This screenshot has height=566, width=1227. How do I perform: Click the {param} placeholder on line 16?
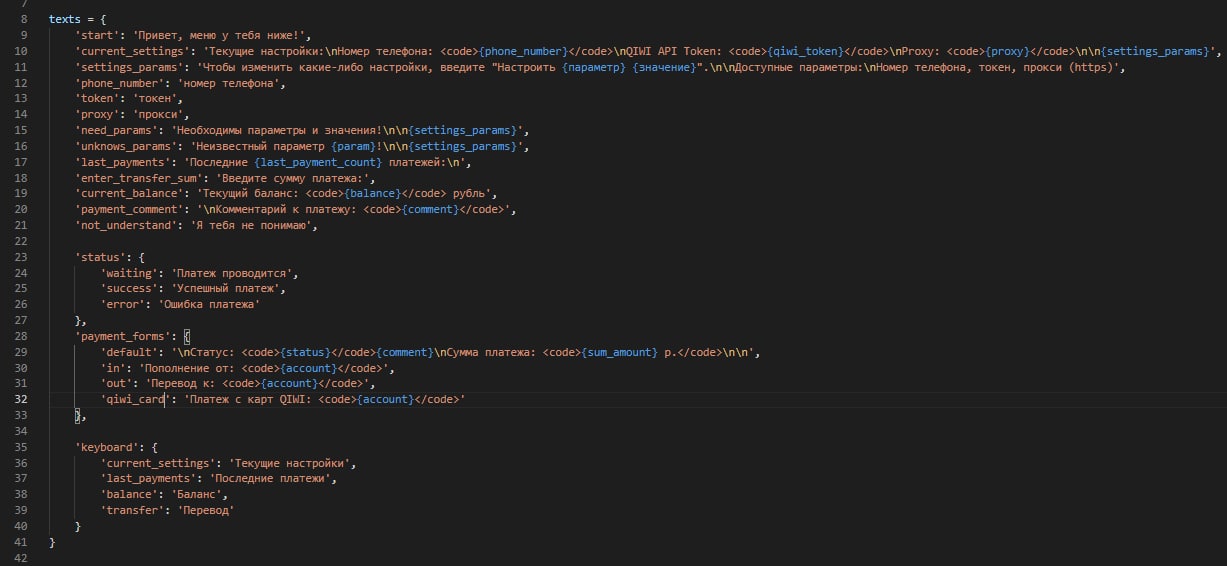(352, 147)
